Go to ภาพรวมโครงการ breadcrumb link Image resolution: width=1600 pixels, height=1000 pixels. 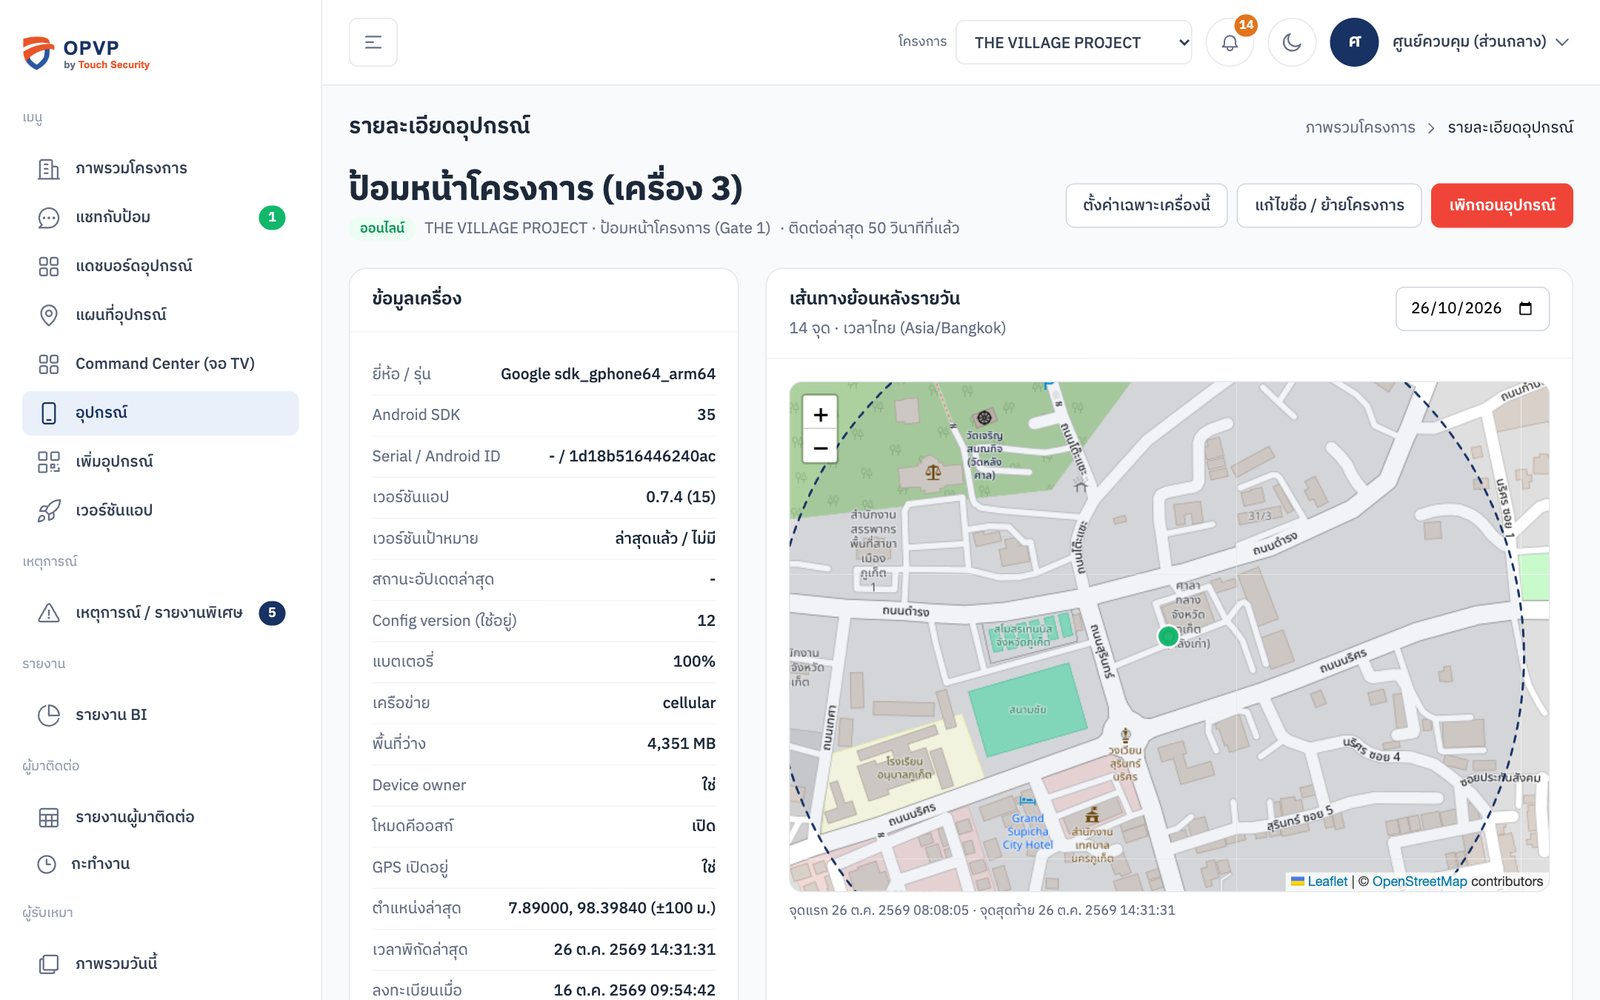click(x=1360, y=128)
